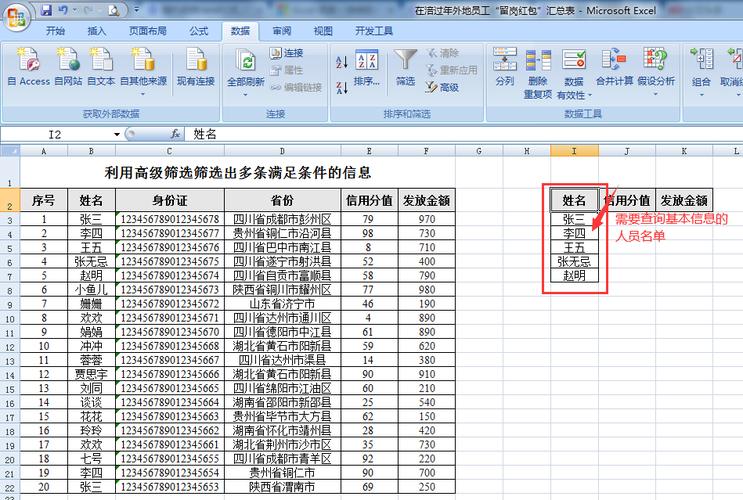Open print preview from quick access toolbar
The height and width of the screenshot is (500, 743).
click(x=114, y=10)
